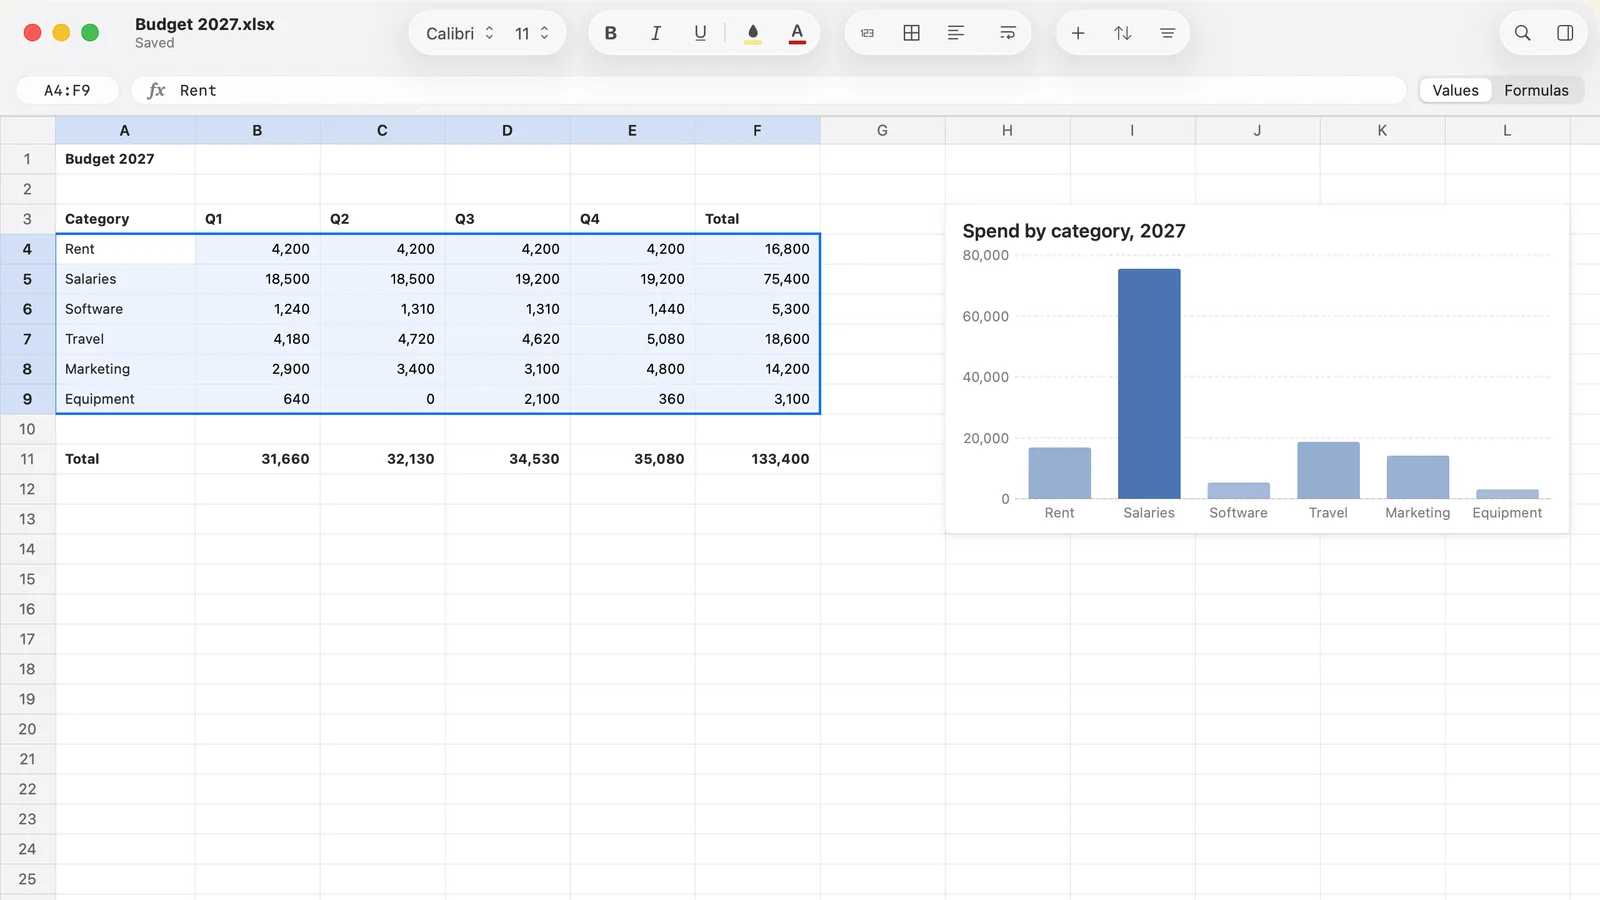Screen dimensions: 1600x900
Task: Open the red text color picker
Action: click(797, 33)
